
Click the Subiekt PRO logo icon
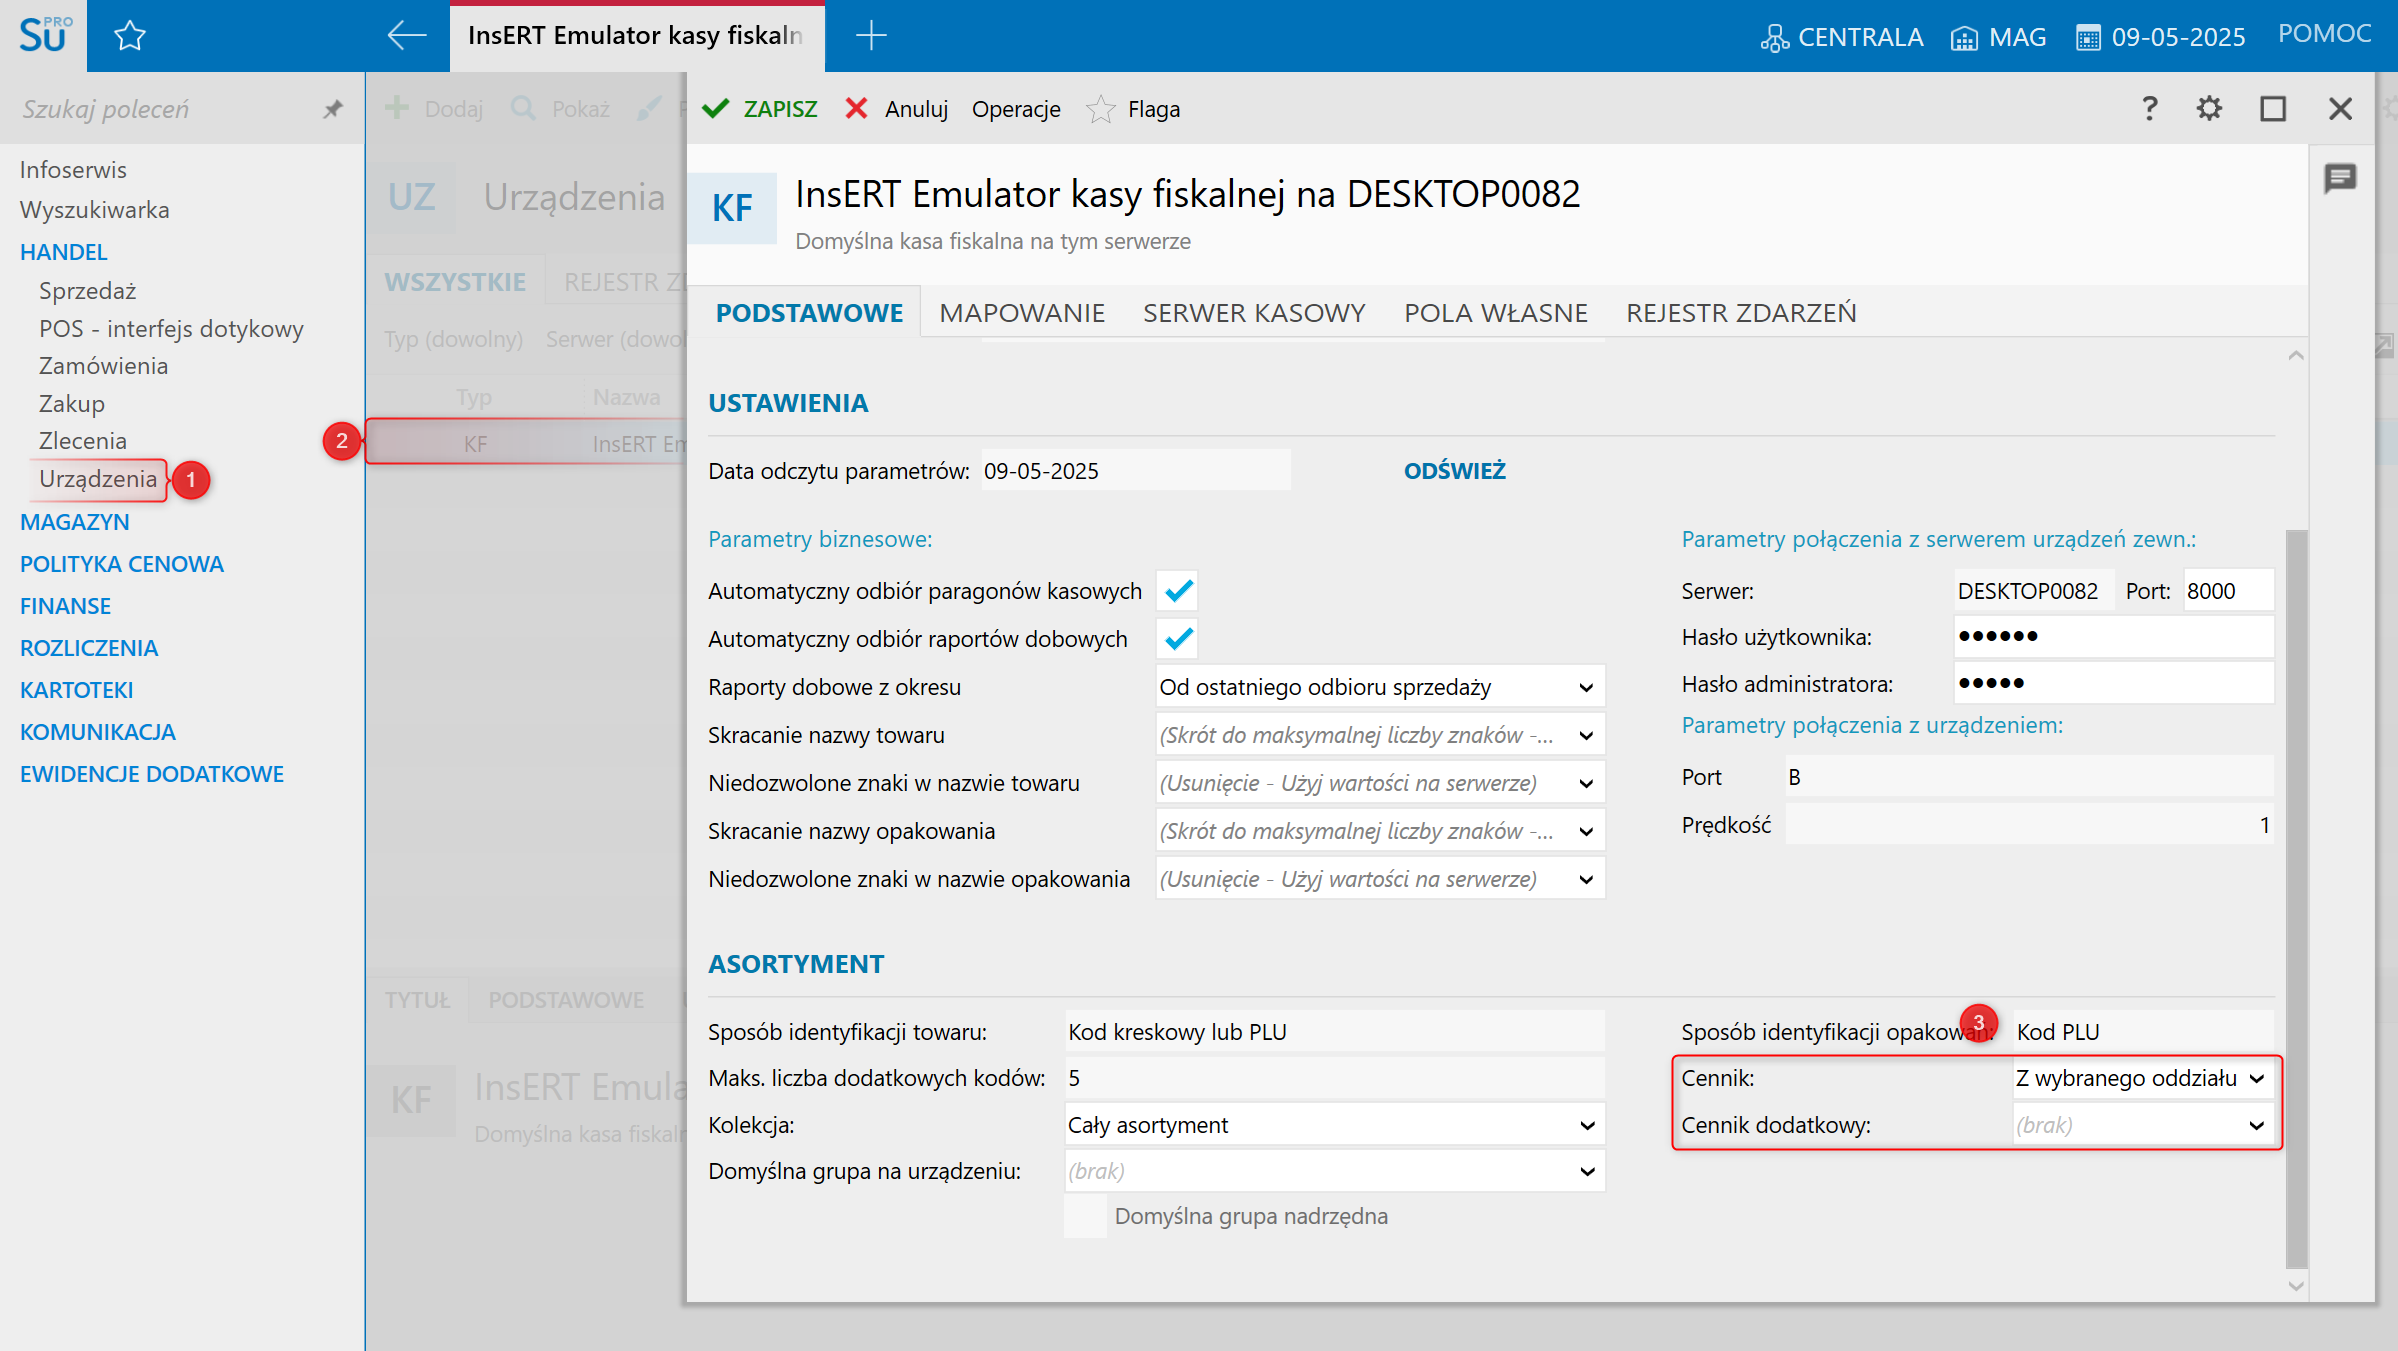[44, 35]
